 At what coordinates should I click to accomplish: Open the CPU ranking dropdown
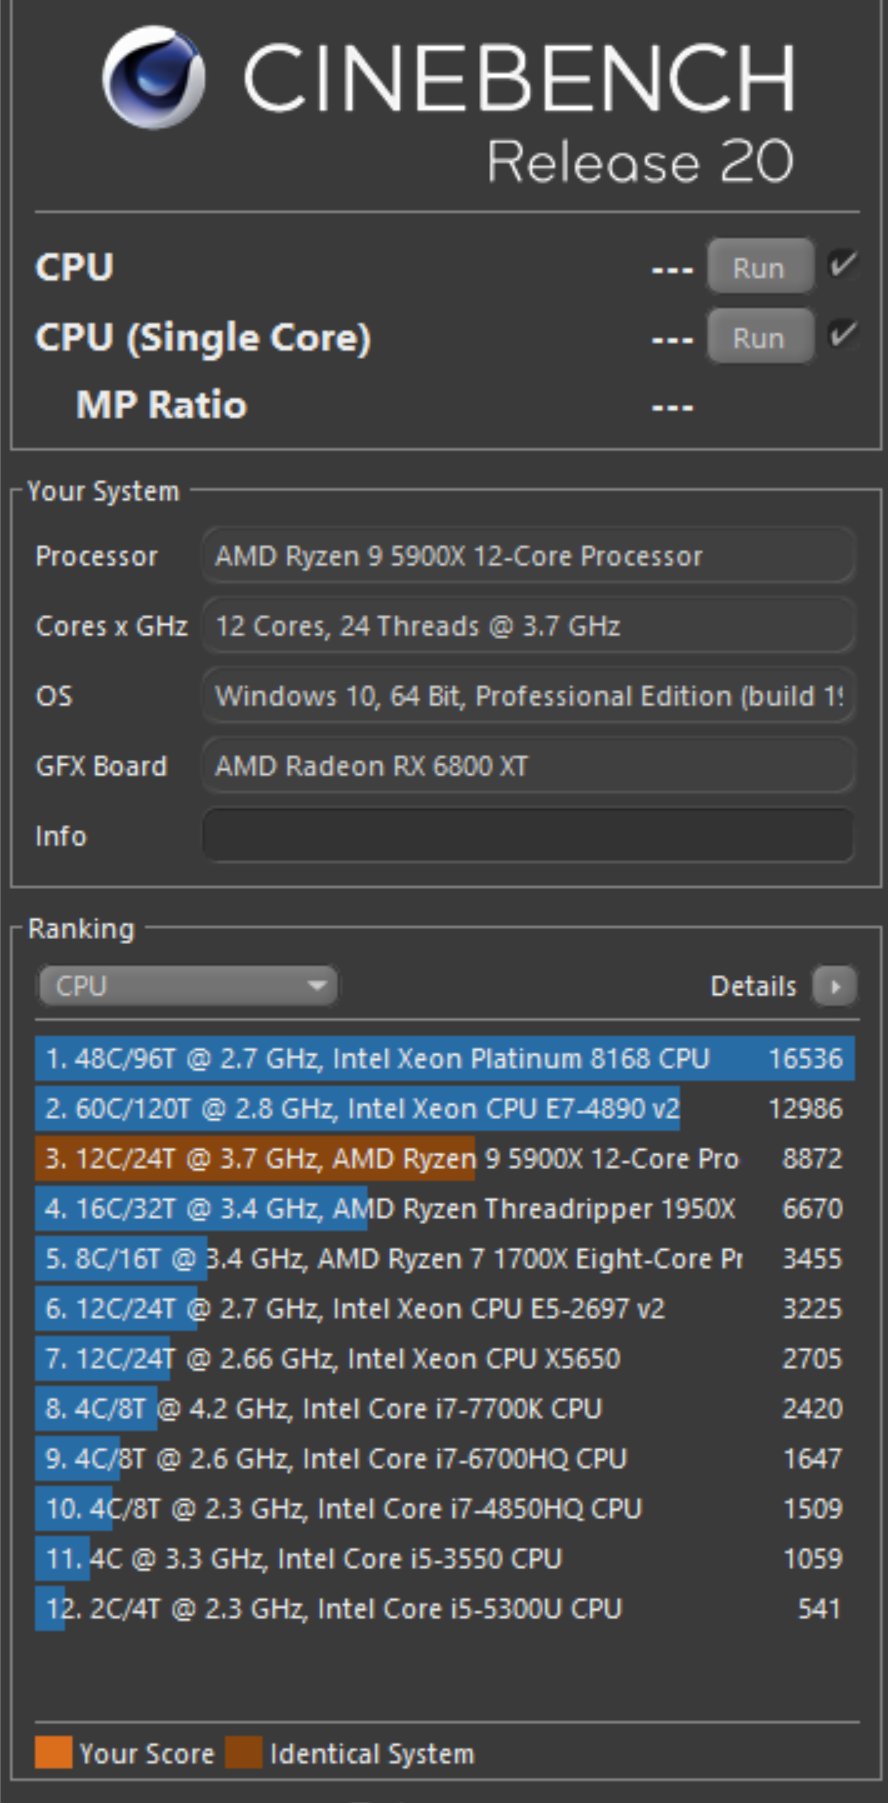pos(187,986)
